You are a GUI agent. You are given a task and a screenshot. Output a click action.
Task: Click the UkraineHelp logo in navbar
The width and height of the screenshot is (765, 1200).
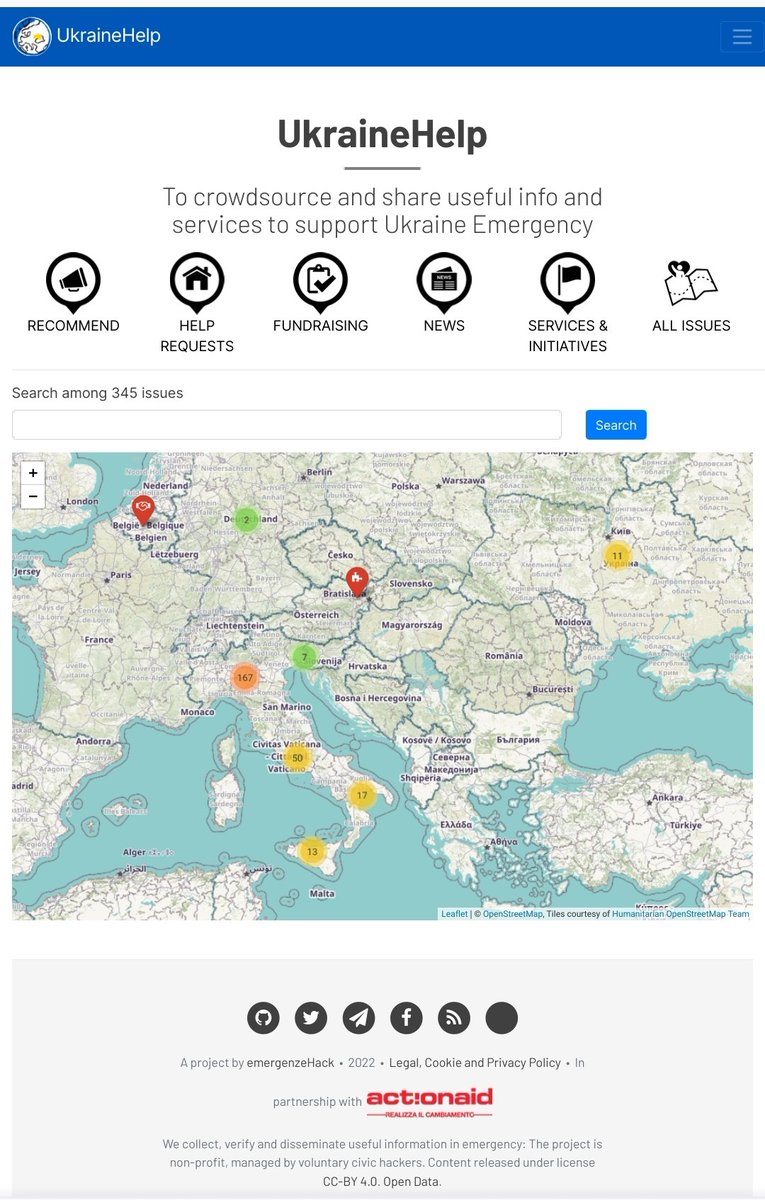[x=31, y=36]
